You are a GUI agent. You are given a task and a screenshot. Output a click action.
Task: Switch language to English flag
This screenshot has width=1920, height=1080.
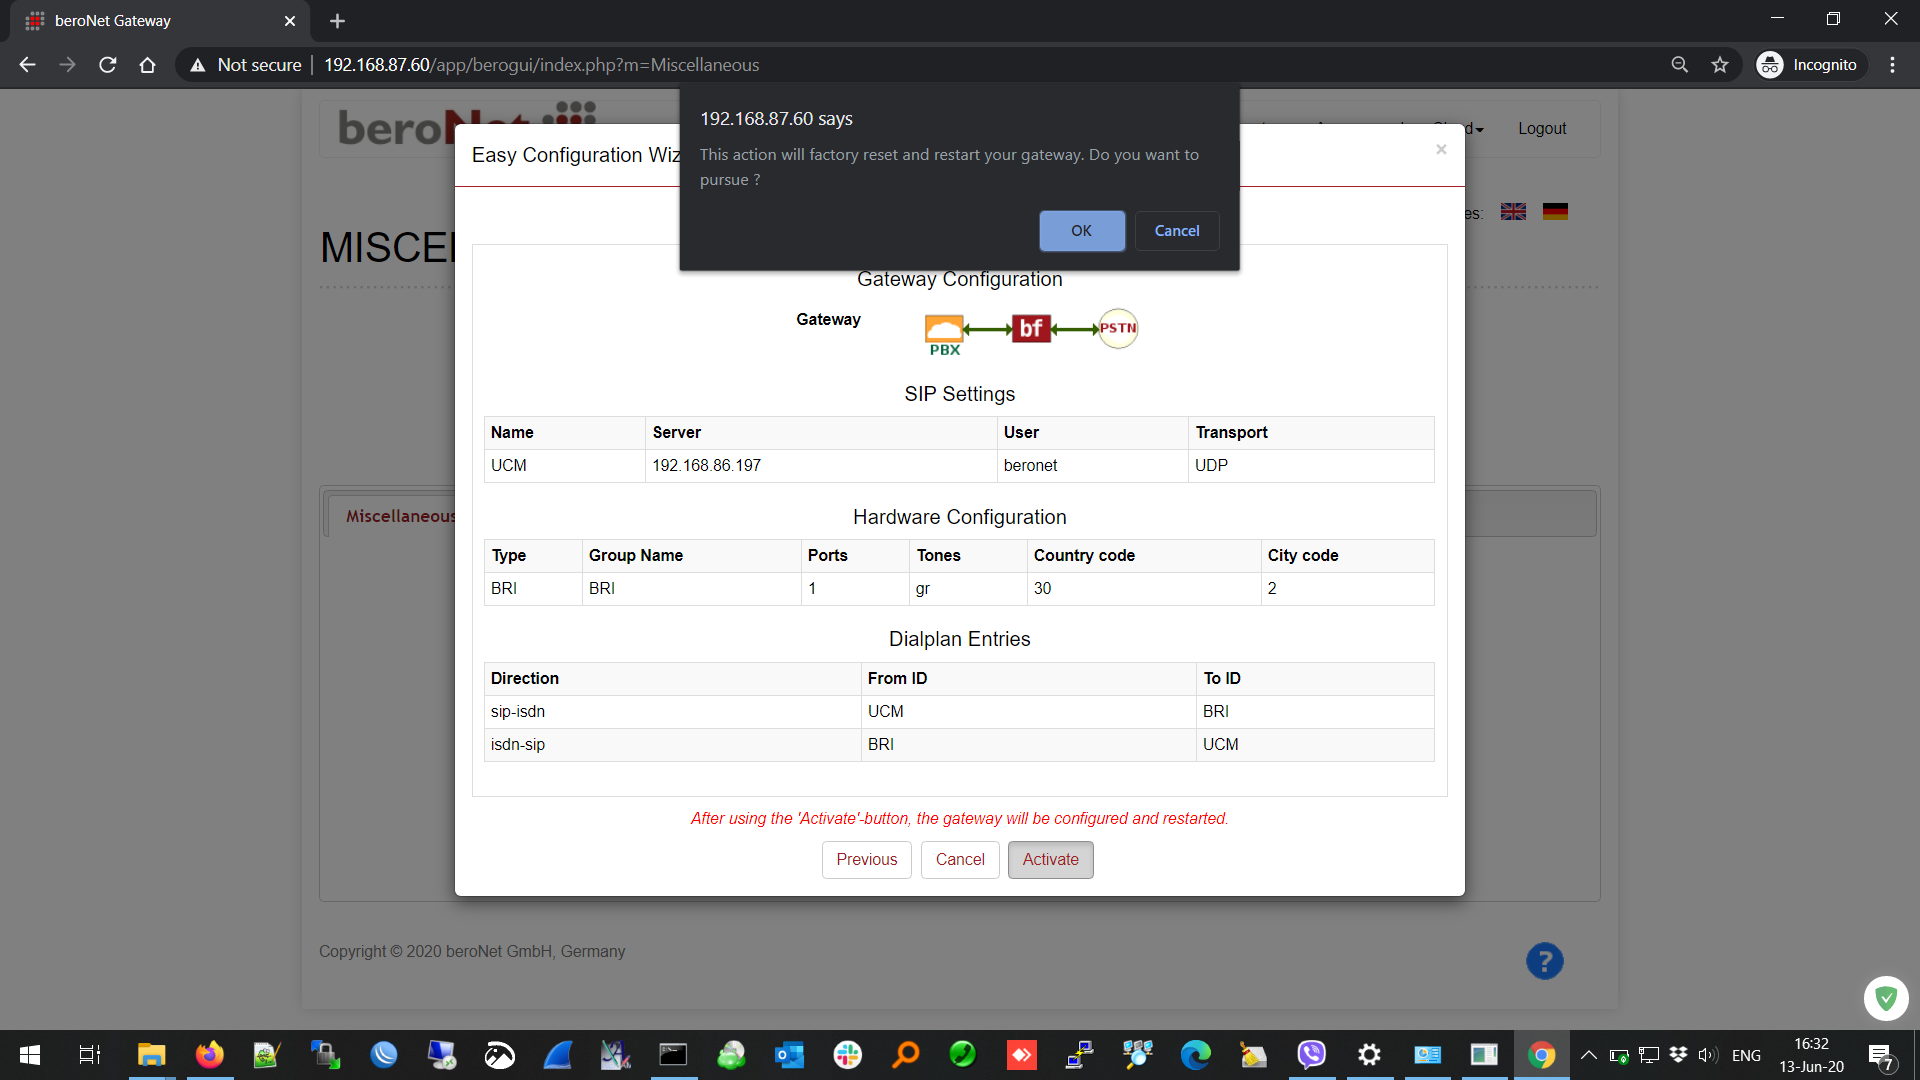point(1513,212)
